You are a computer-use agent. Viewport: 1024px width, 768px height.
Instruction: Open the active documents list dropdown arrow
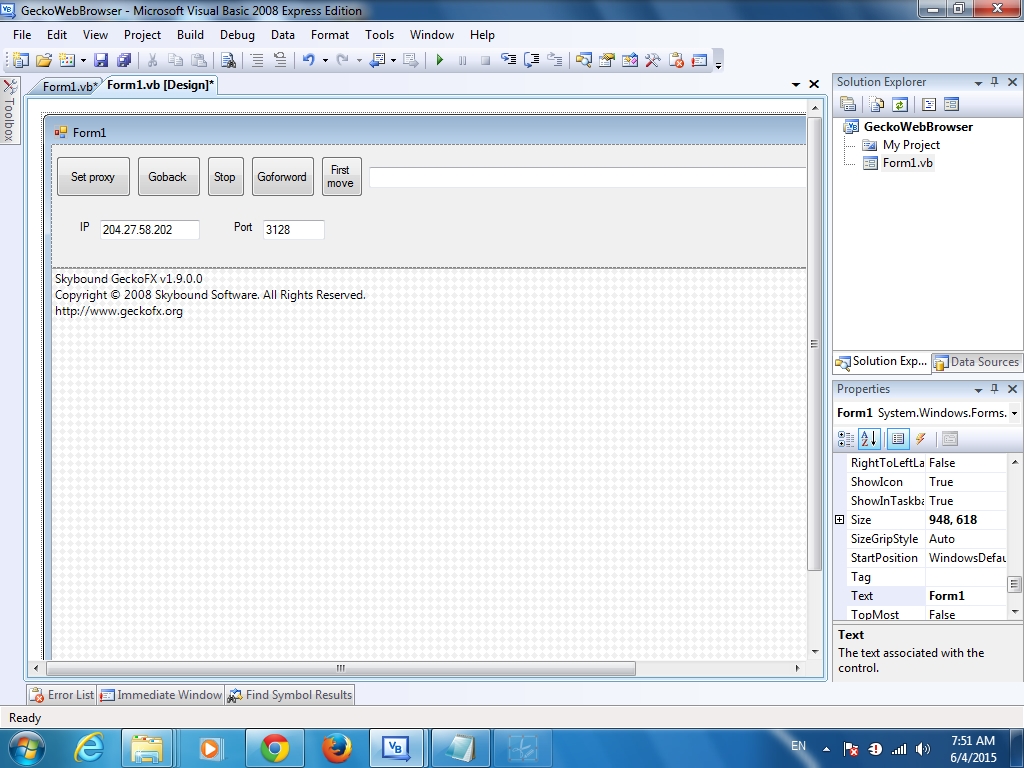pyautogui.click(x=795, y=84)
